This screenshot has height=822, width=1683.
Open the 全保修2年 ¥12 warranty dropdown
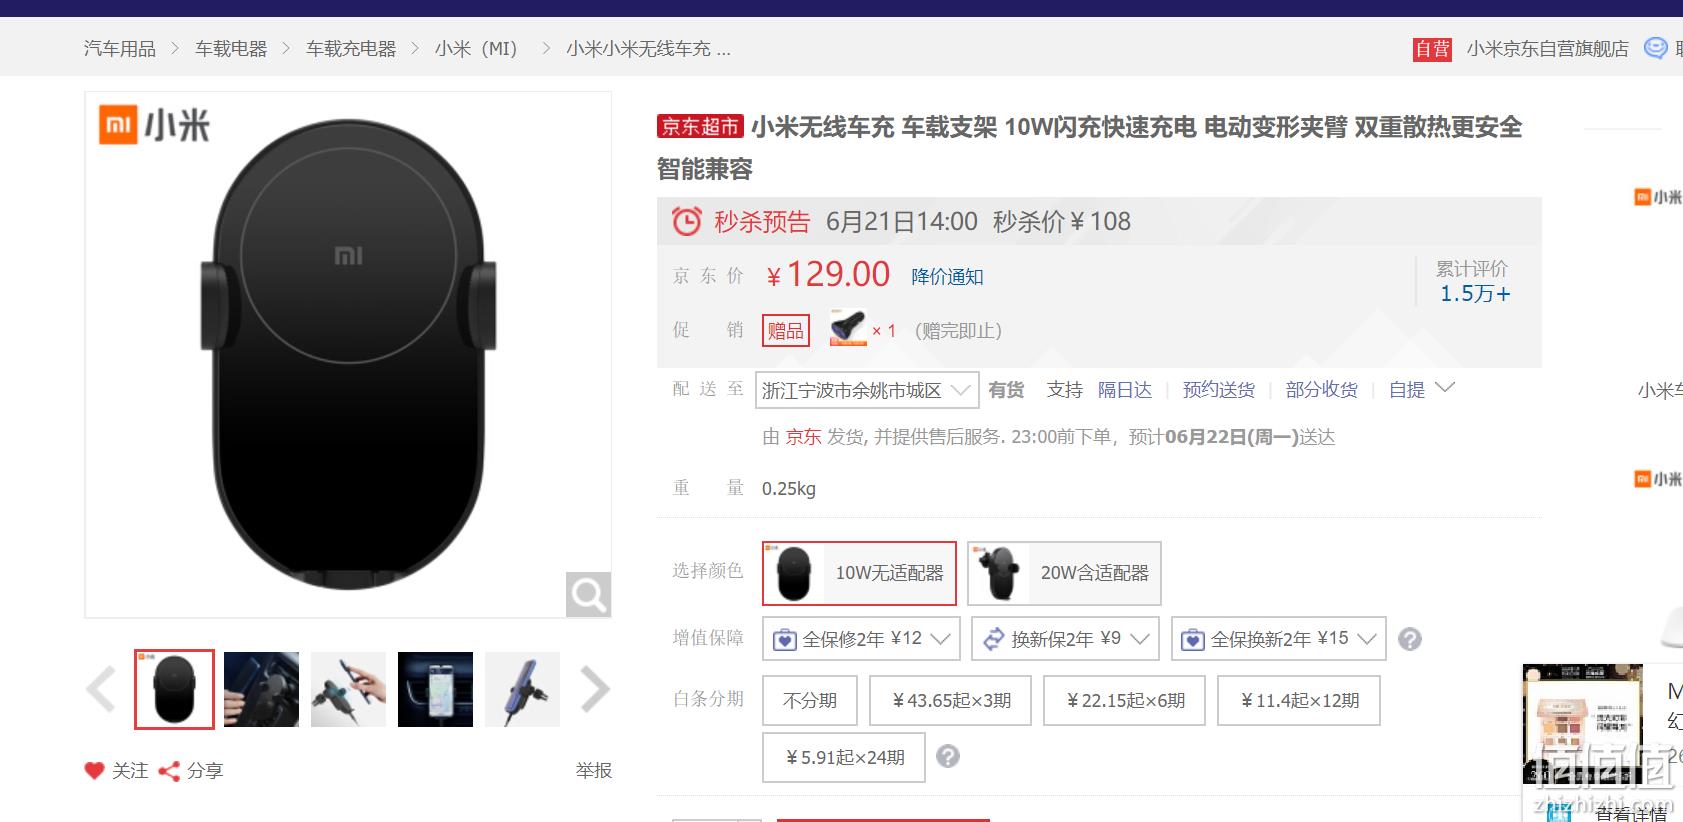click(861, 639)
